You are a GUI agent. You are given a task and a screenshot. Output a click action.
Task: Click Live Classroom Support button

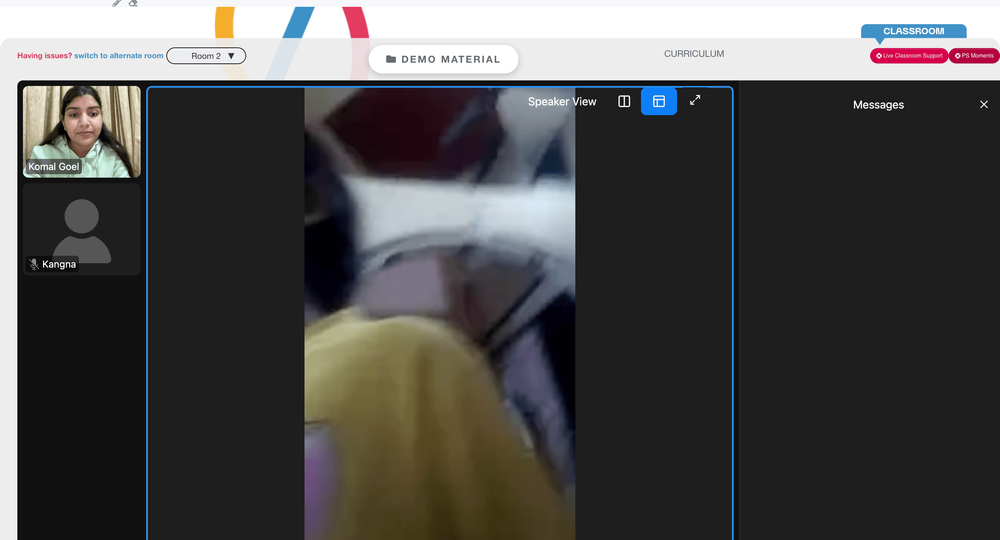coord(909,55)
